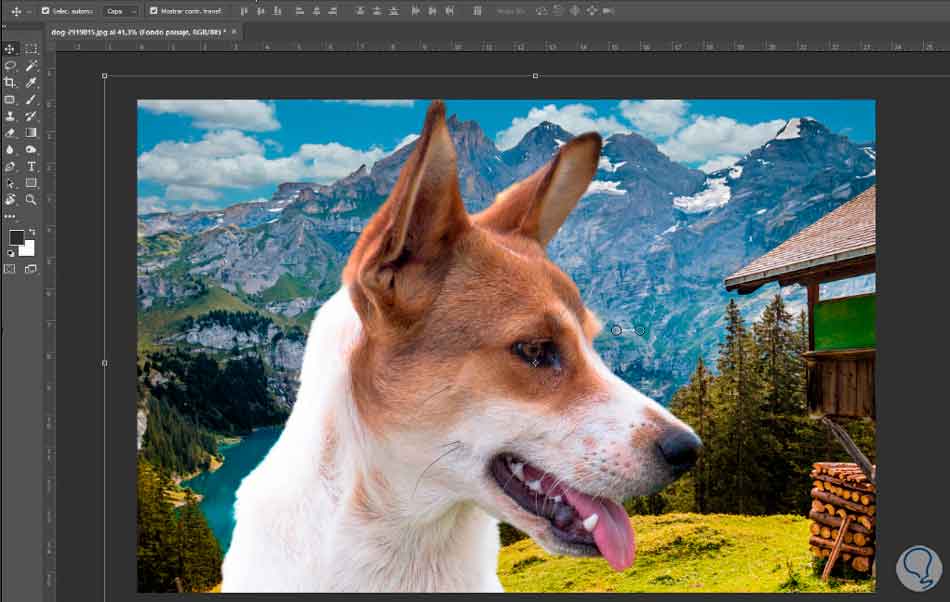950x602 pixels.
Task: Switch to the dog jpg document tab
Action: point(138,31)
